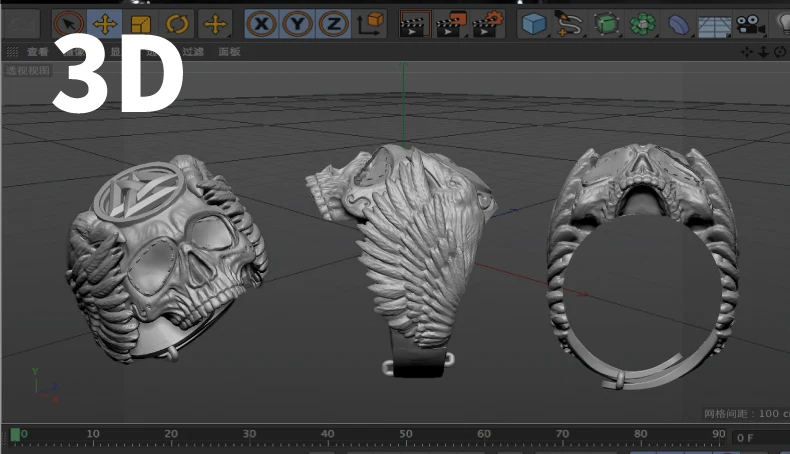Click the 0 F current frame field
The image size is (790, 454).
[761, 438]
